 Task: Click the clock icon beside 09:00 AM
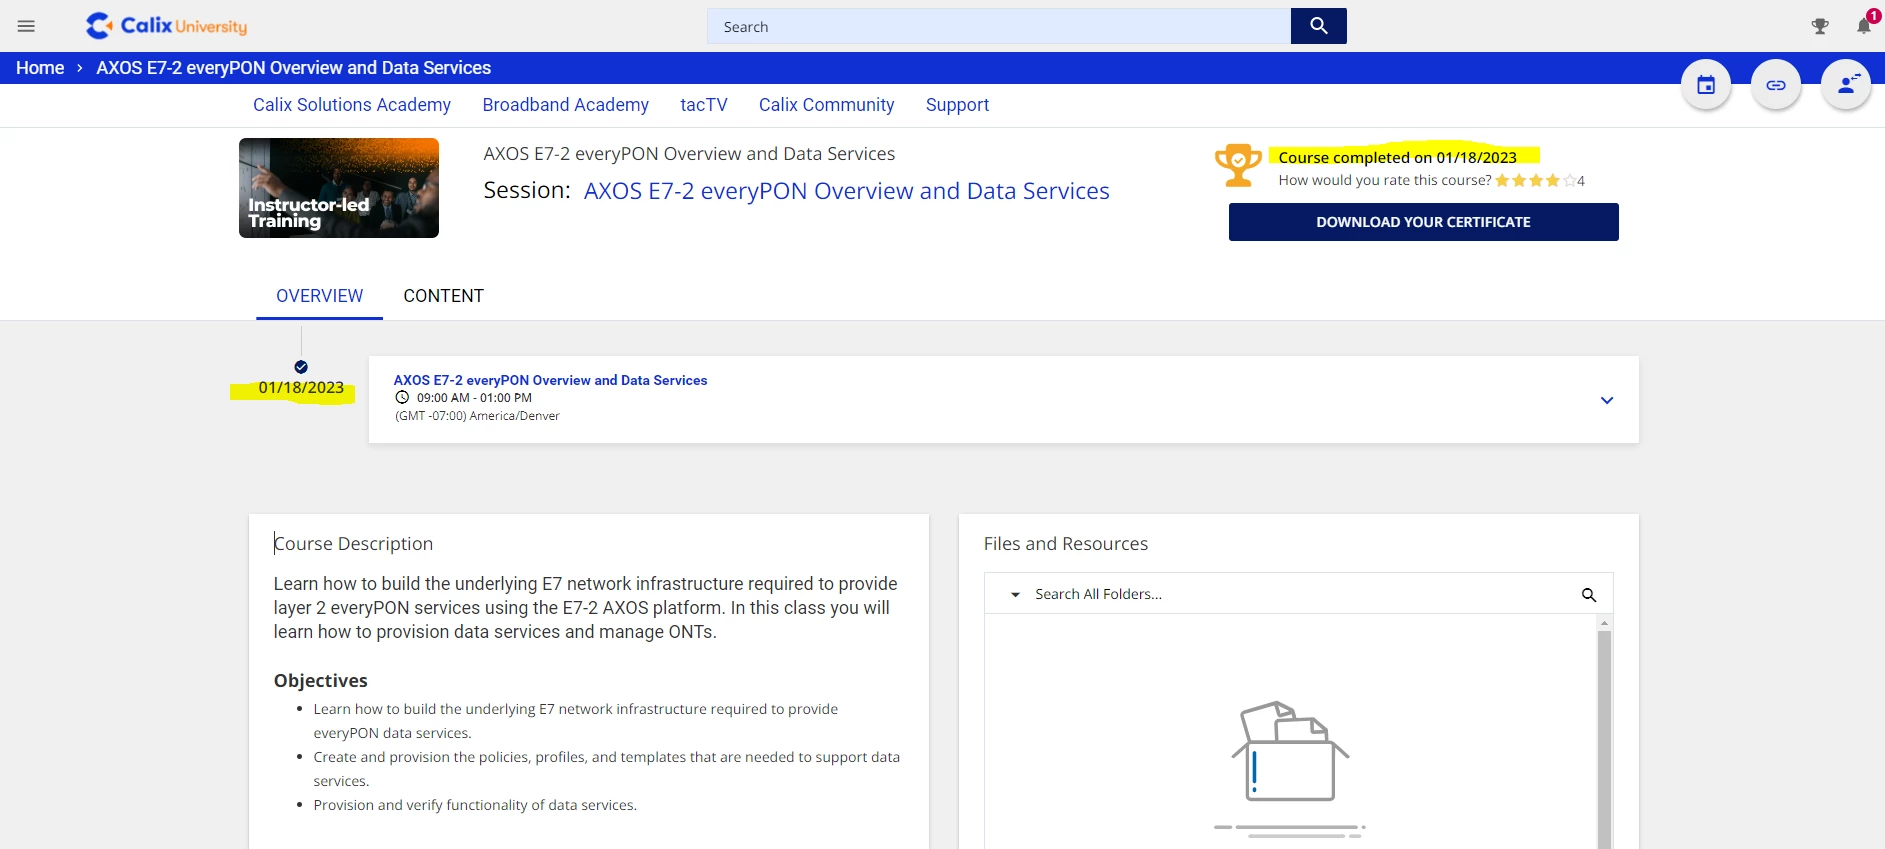coord(402,397)
